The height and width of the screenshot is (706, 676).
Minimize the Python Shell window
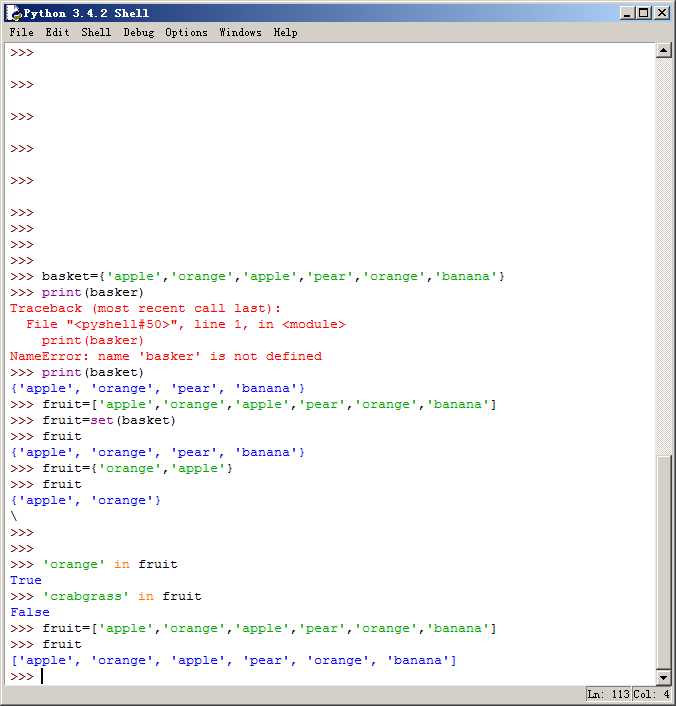click(x=627, y=13)
